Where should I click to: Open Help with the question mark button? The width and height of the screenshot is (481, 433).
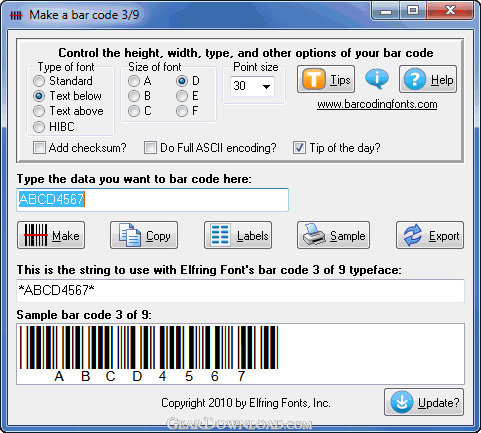tap(428, 79)
